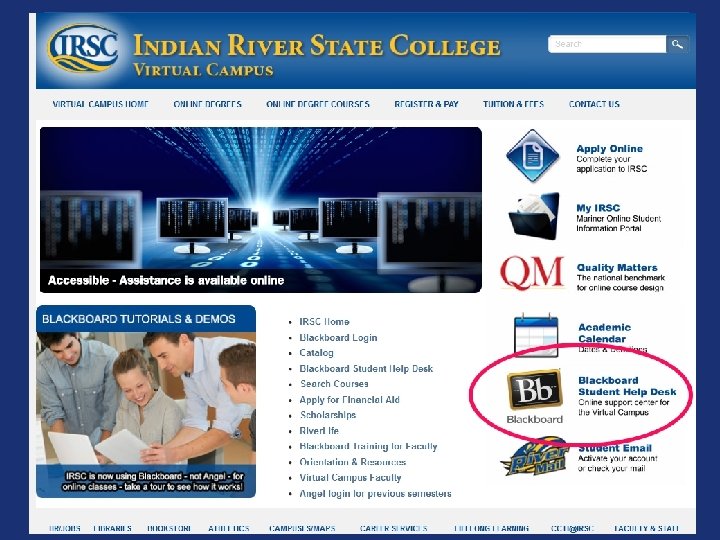
Task: Click the Career Services footer link
Action: tap(394, 529)
